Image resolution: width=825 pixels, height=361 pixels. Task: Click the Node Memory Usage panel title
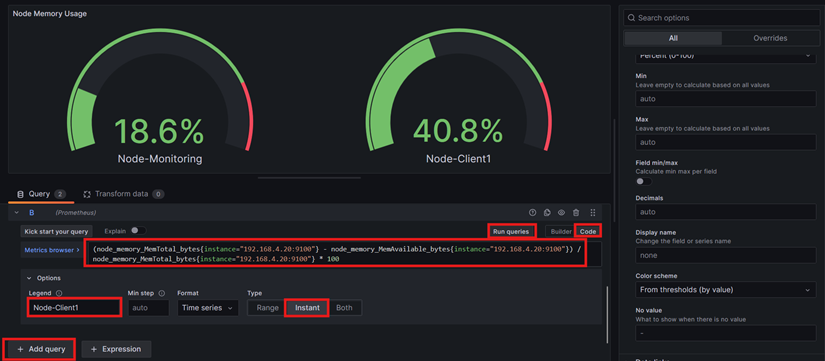point(49,14)
